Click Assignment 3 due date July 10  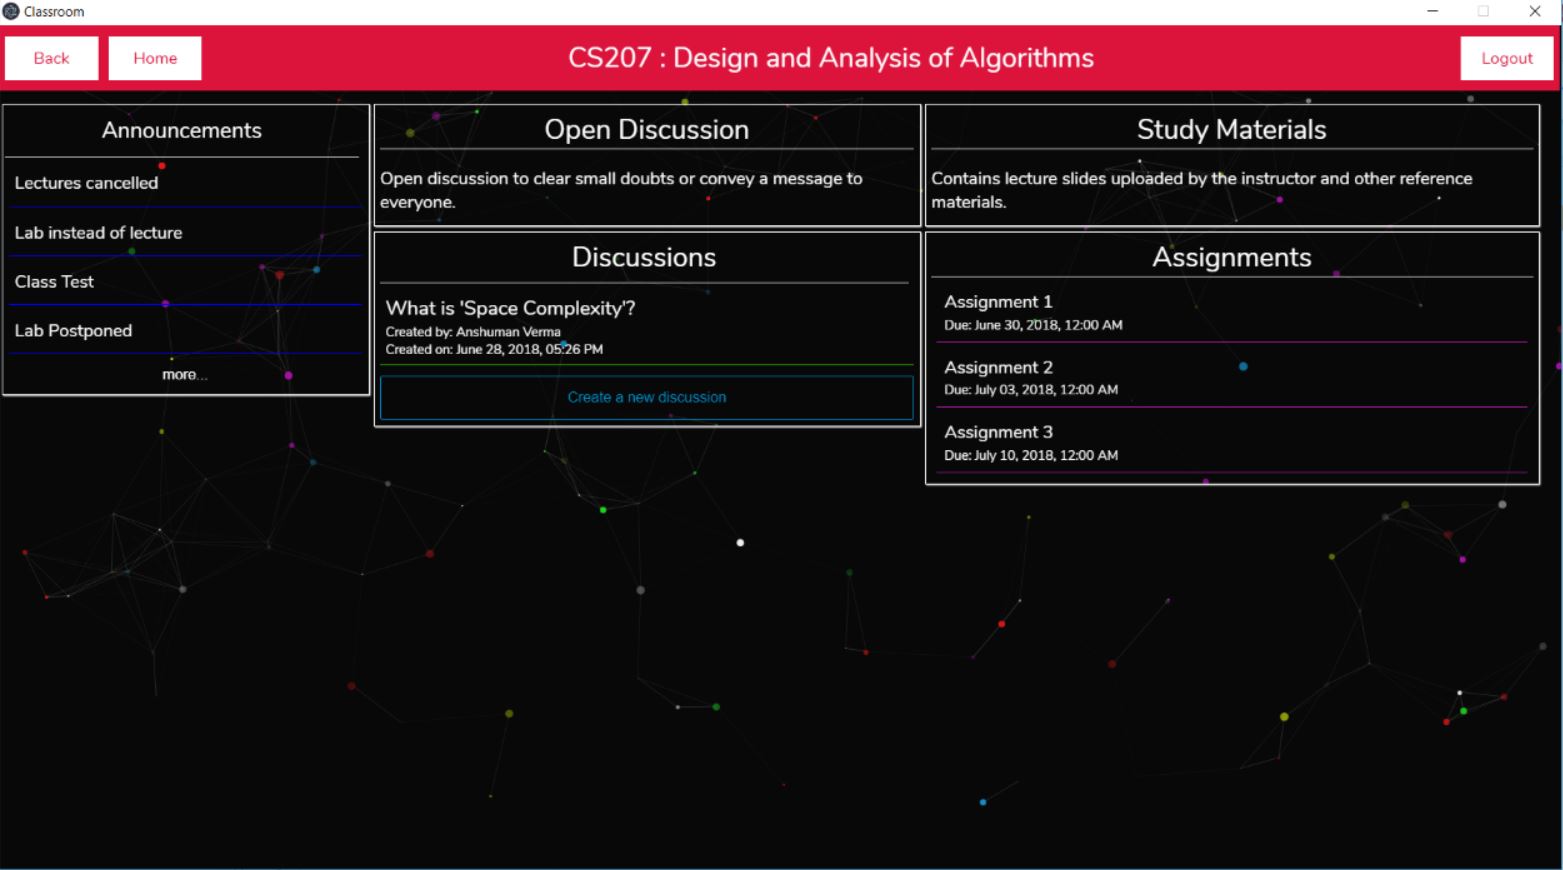1031,455
